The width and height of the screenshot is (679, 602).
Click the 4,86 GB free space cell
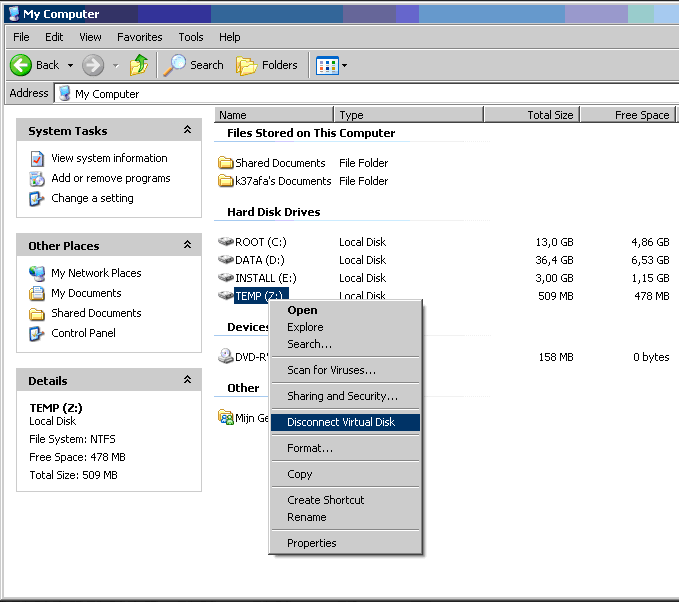(x=650, y=242)
